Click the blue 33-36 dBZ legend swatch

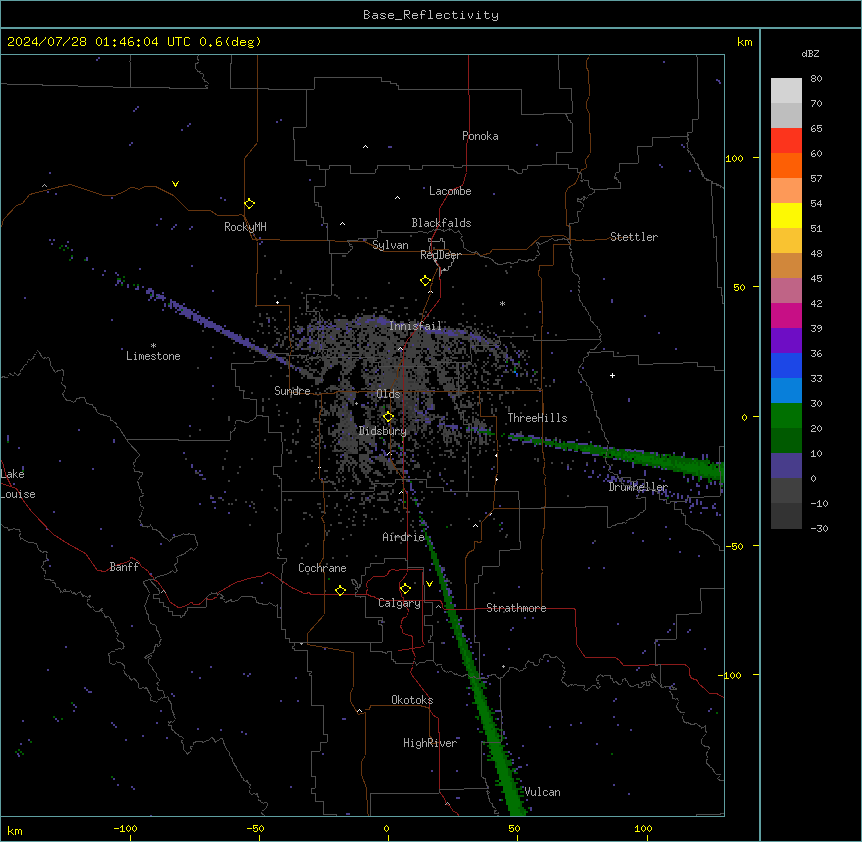[786, 365]
